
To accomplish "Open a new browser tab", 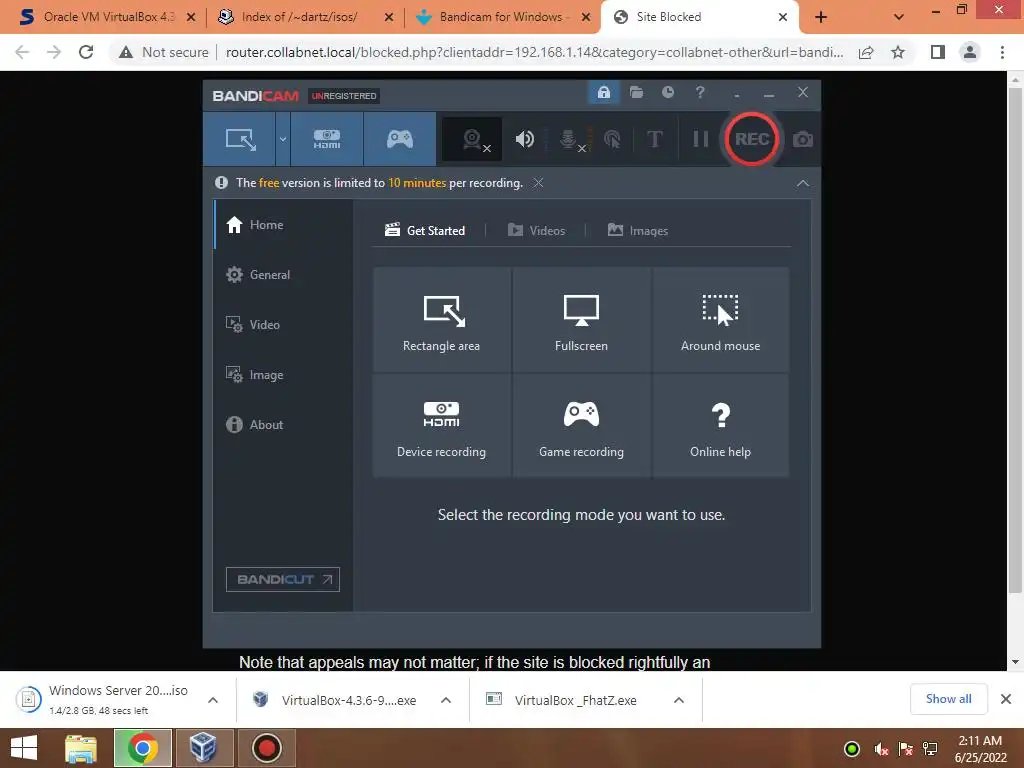I will (x=821, y=18).
